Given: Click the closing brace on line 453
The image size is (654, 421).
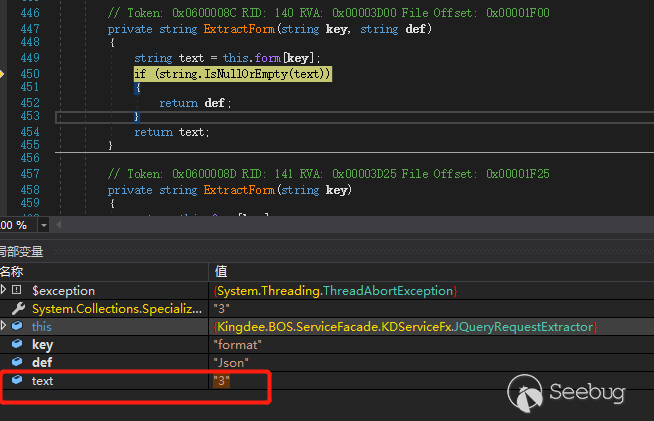Looking at the screenshot, I should (136, 116).
